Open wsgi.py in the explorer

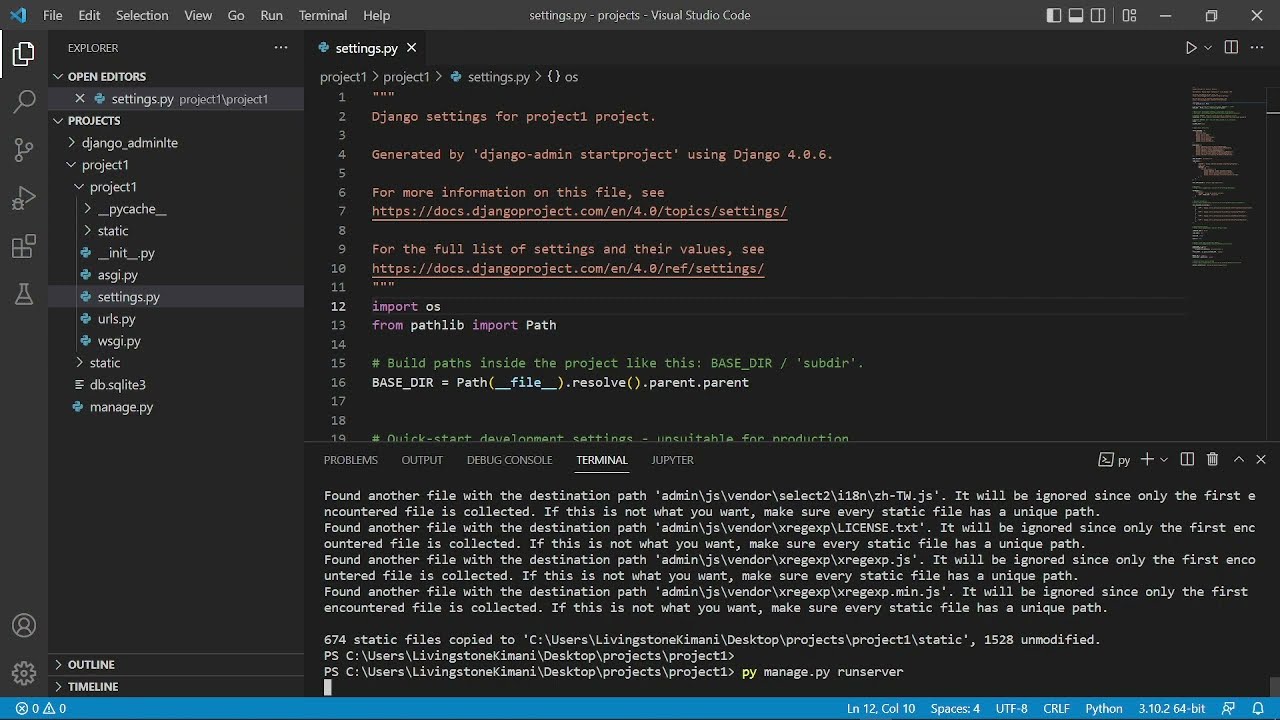pyautogui.click(x=176, y=341)
